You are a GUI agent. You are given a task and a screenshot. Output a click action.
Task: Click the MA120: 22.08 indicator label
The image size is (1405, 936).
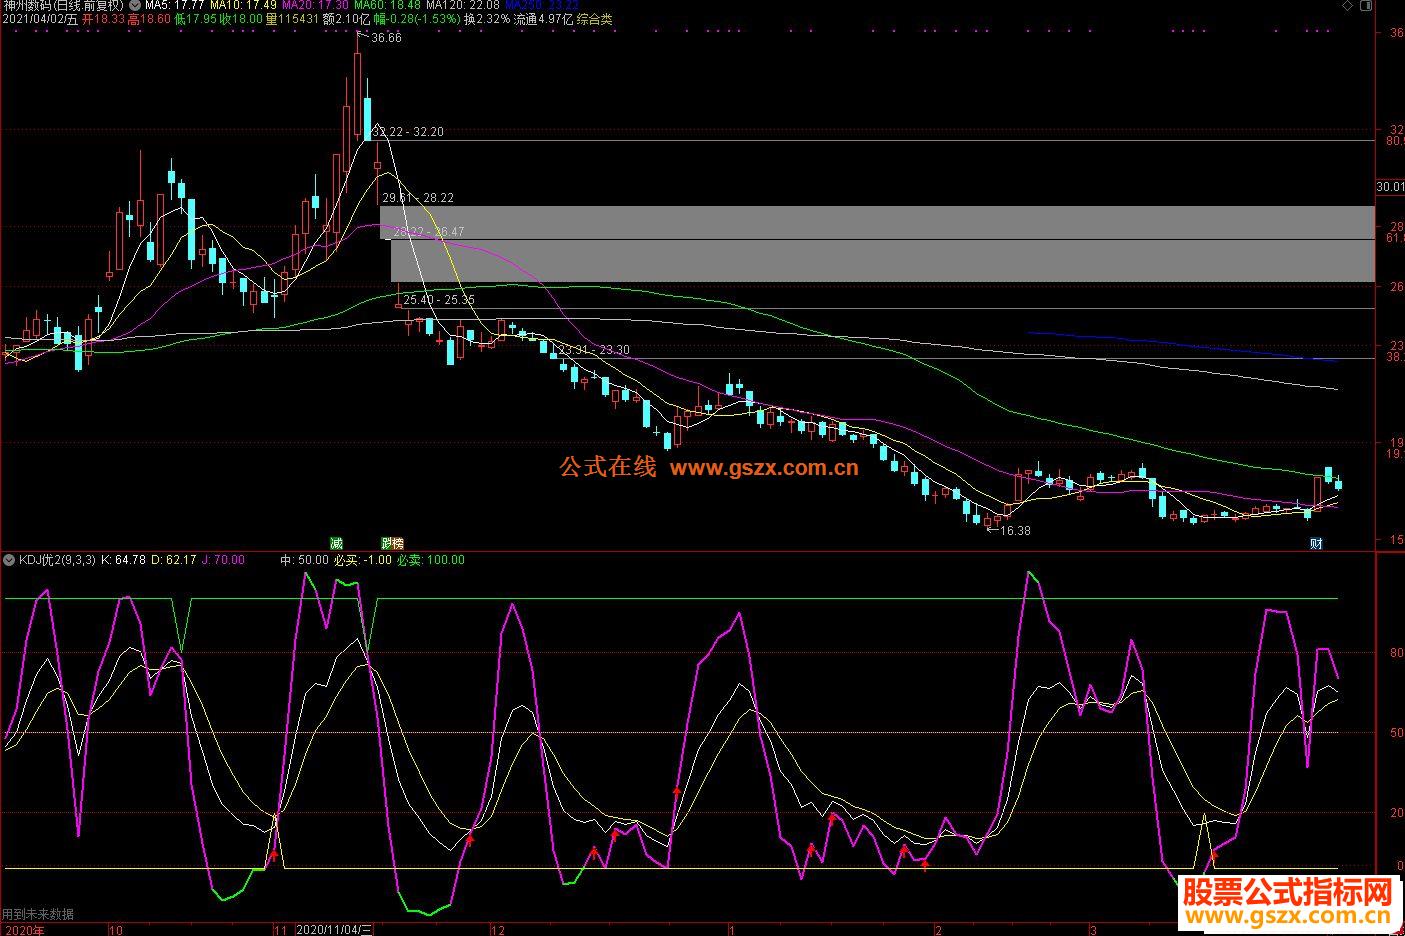coord(464,5)
